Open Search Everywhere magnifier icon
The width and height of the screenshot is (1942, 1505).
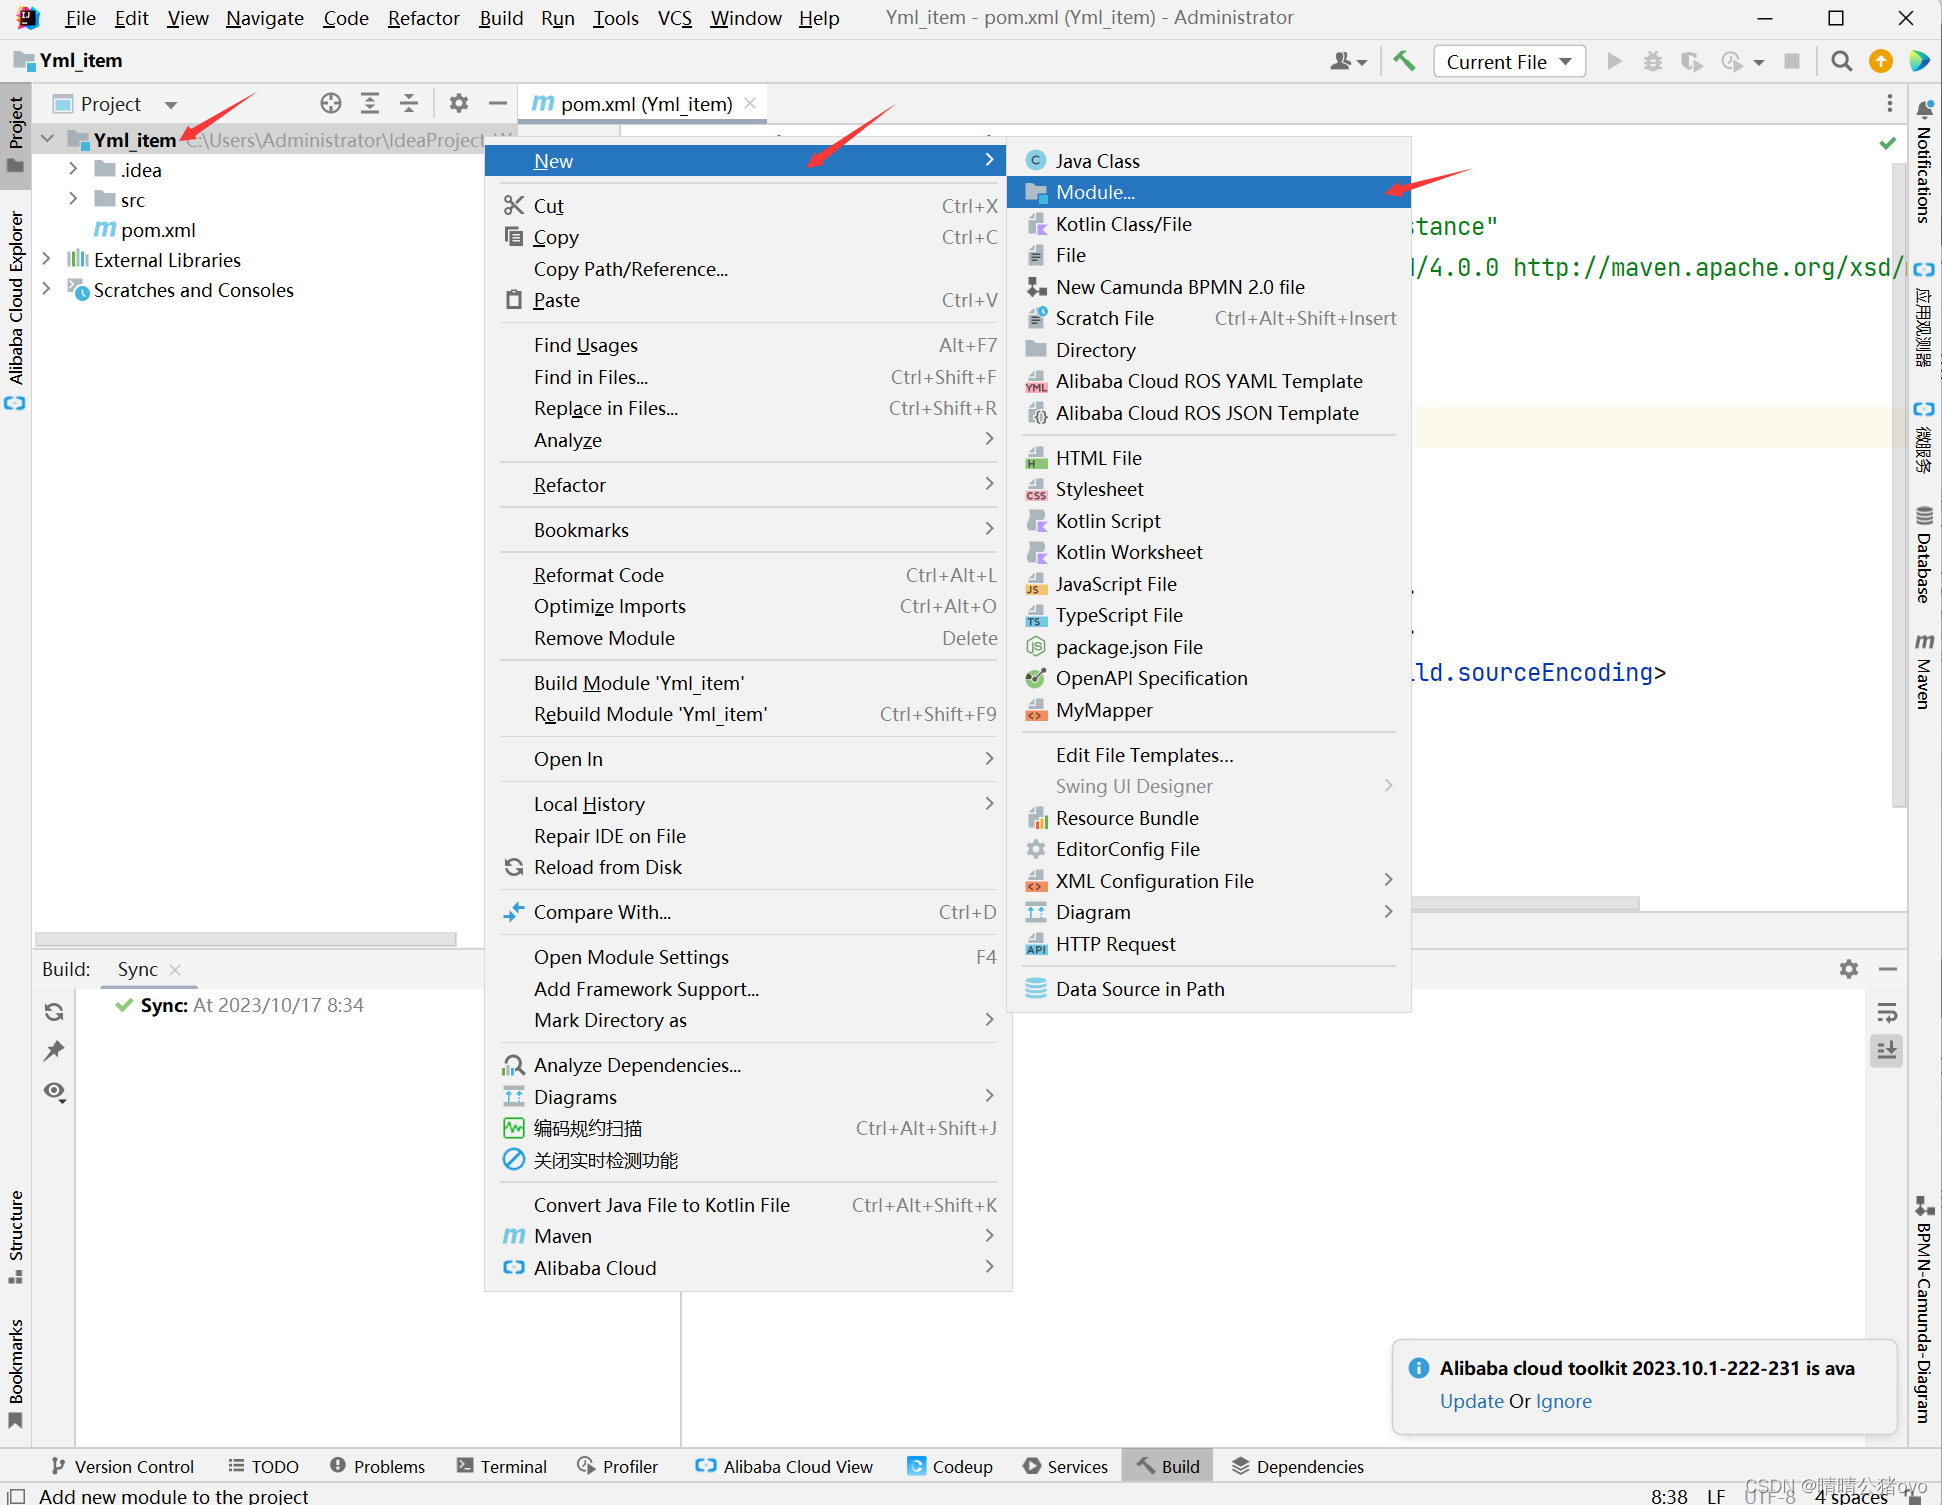1841,61
